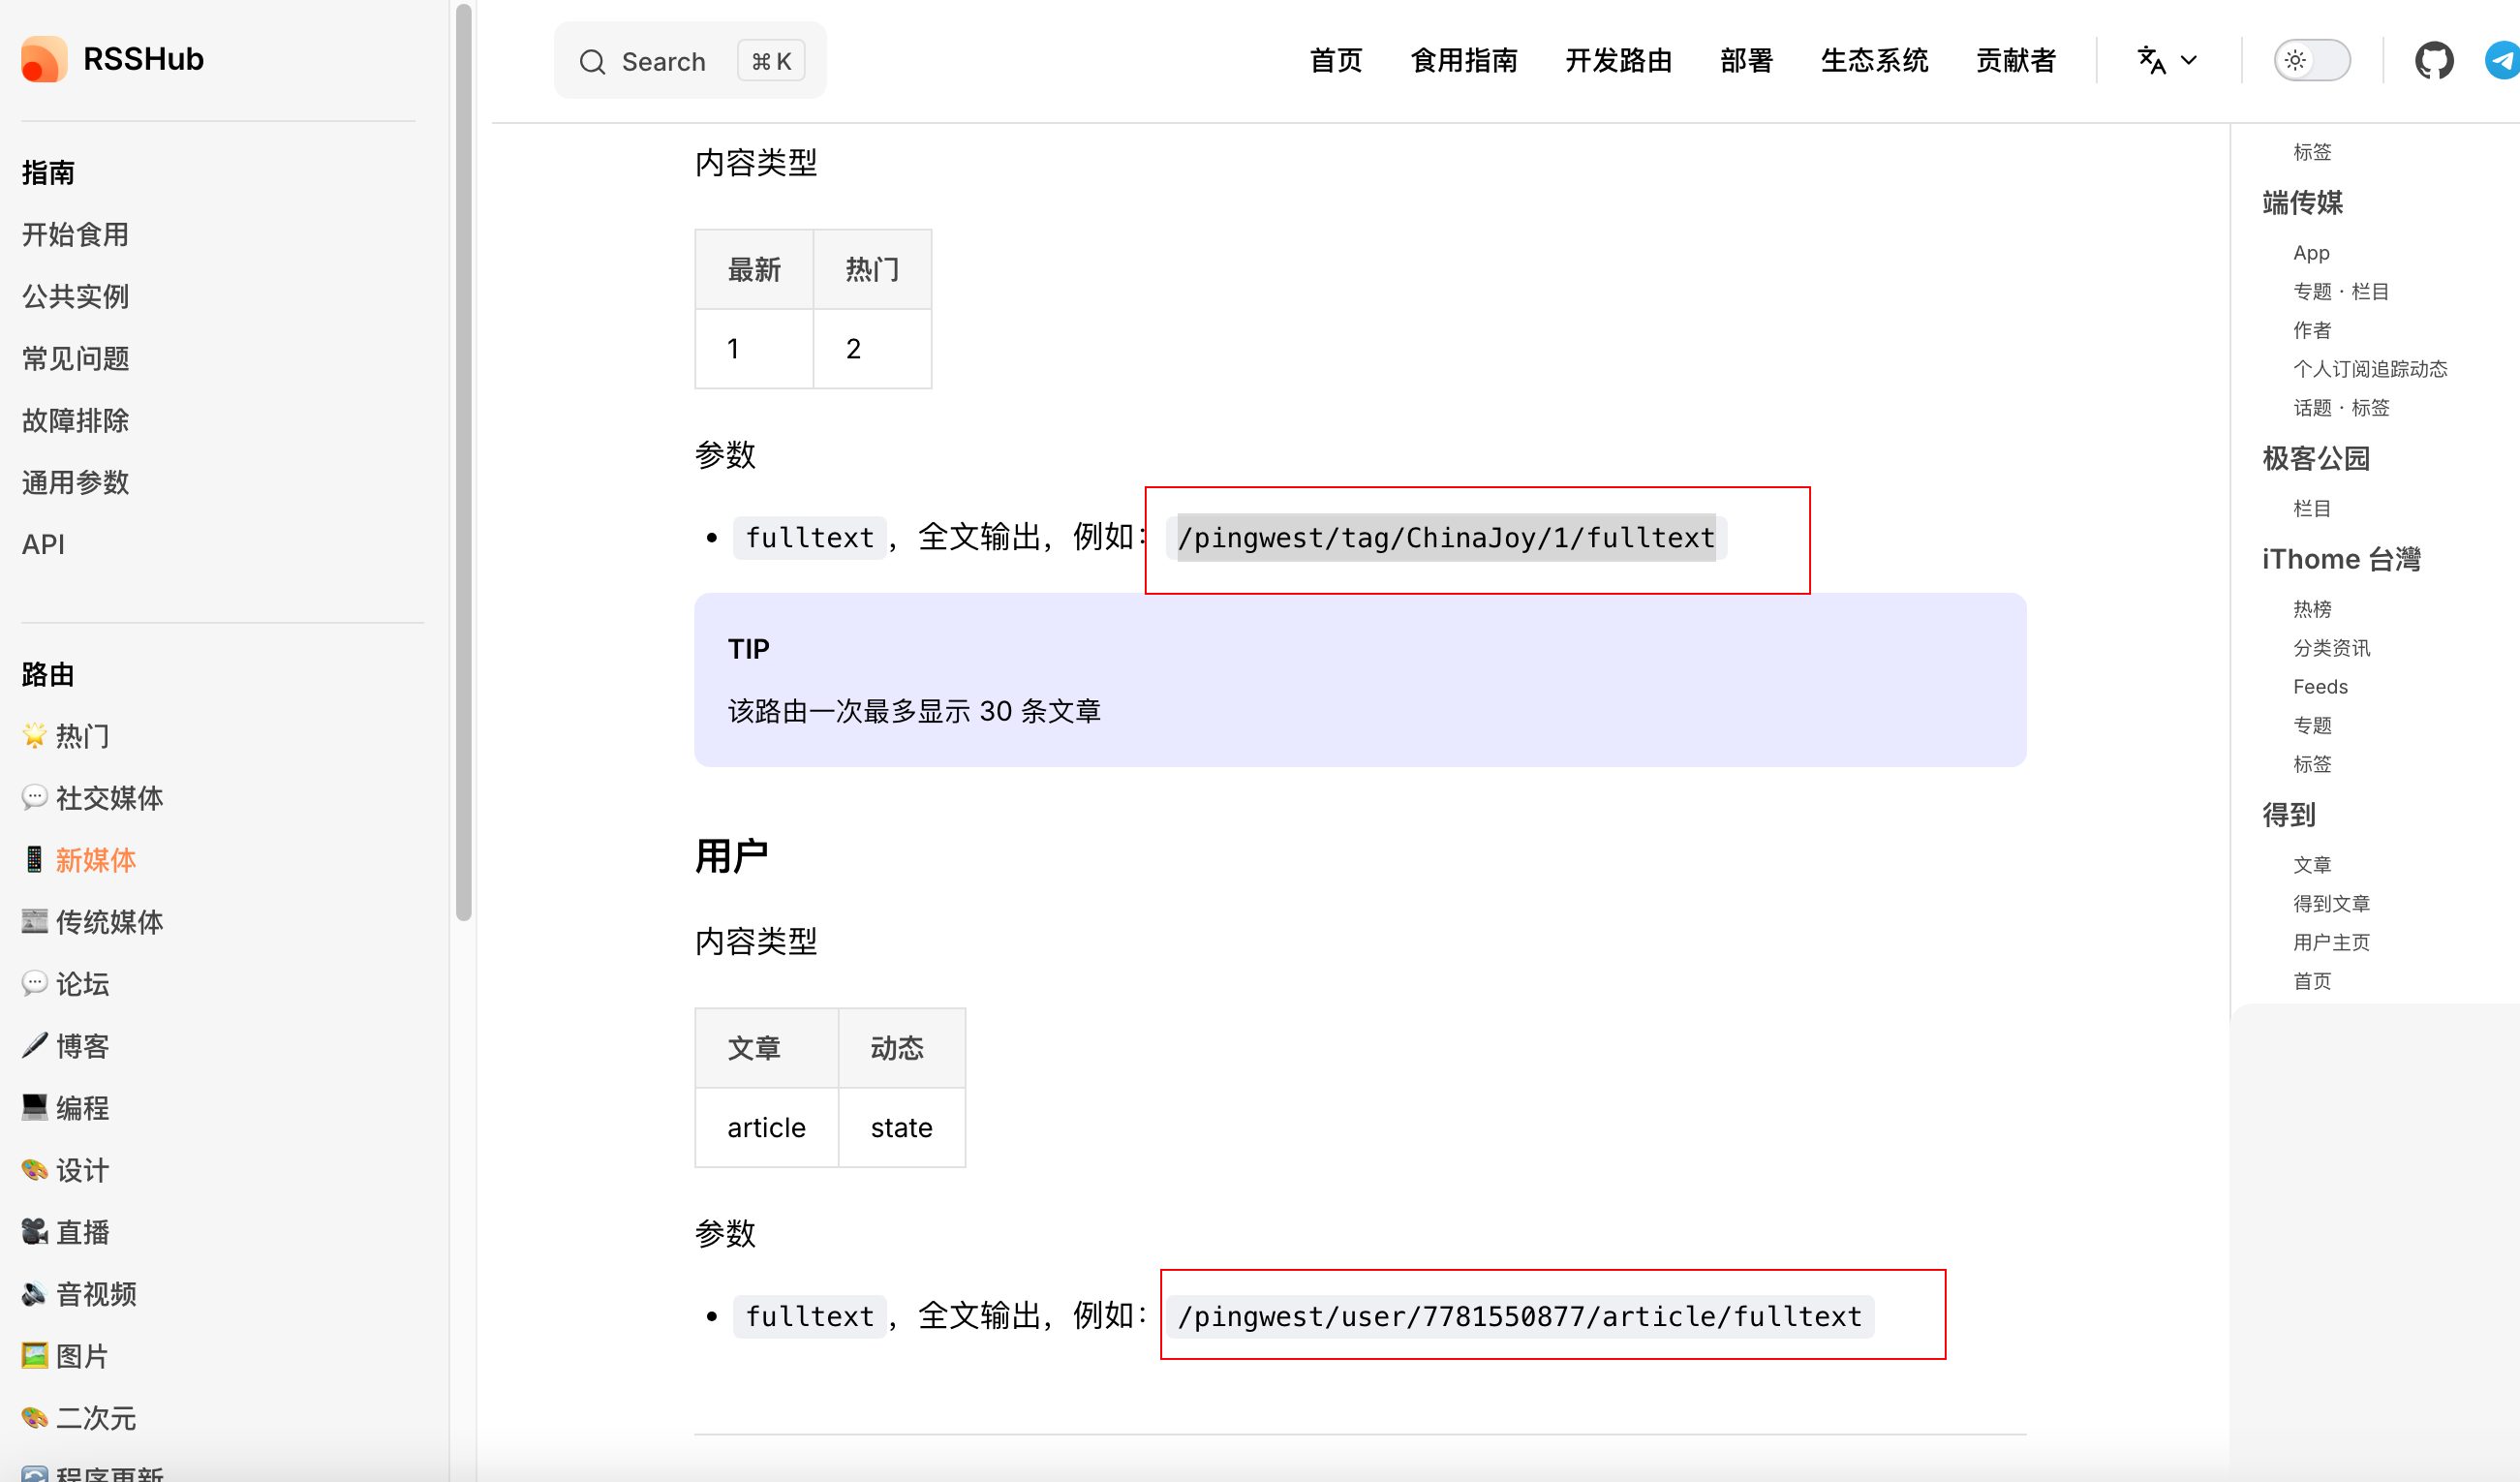Open 开发路由 in top navigation
The height and width of the screenshot is (1482, 2520).
point(1618,60)
